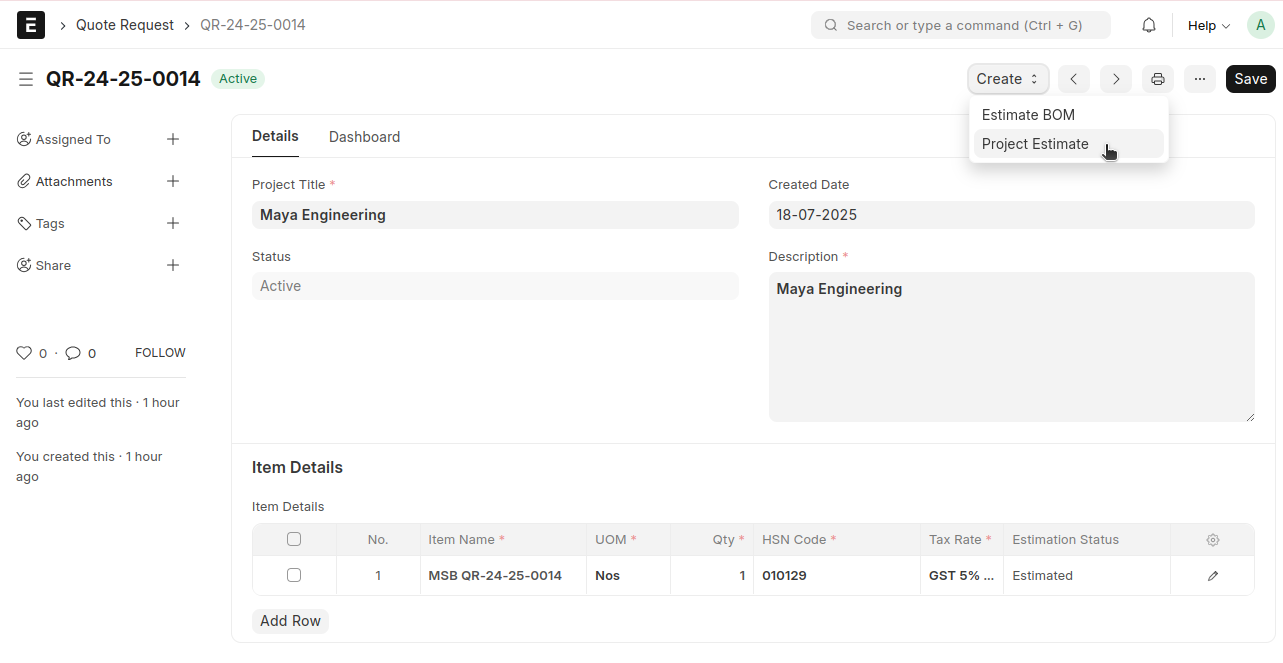Click the heart like icon

24,353
